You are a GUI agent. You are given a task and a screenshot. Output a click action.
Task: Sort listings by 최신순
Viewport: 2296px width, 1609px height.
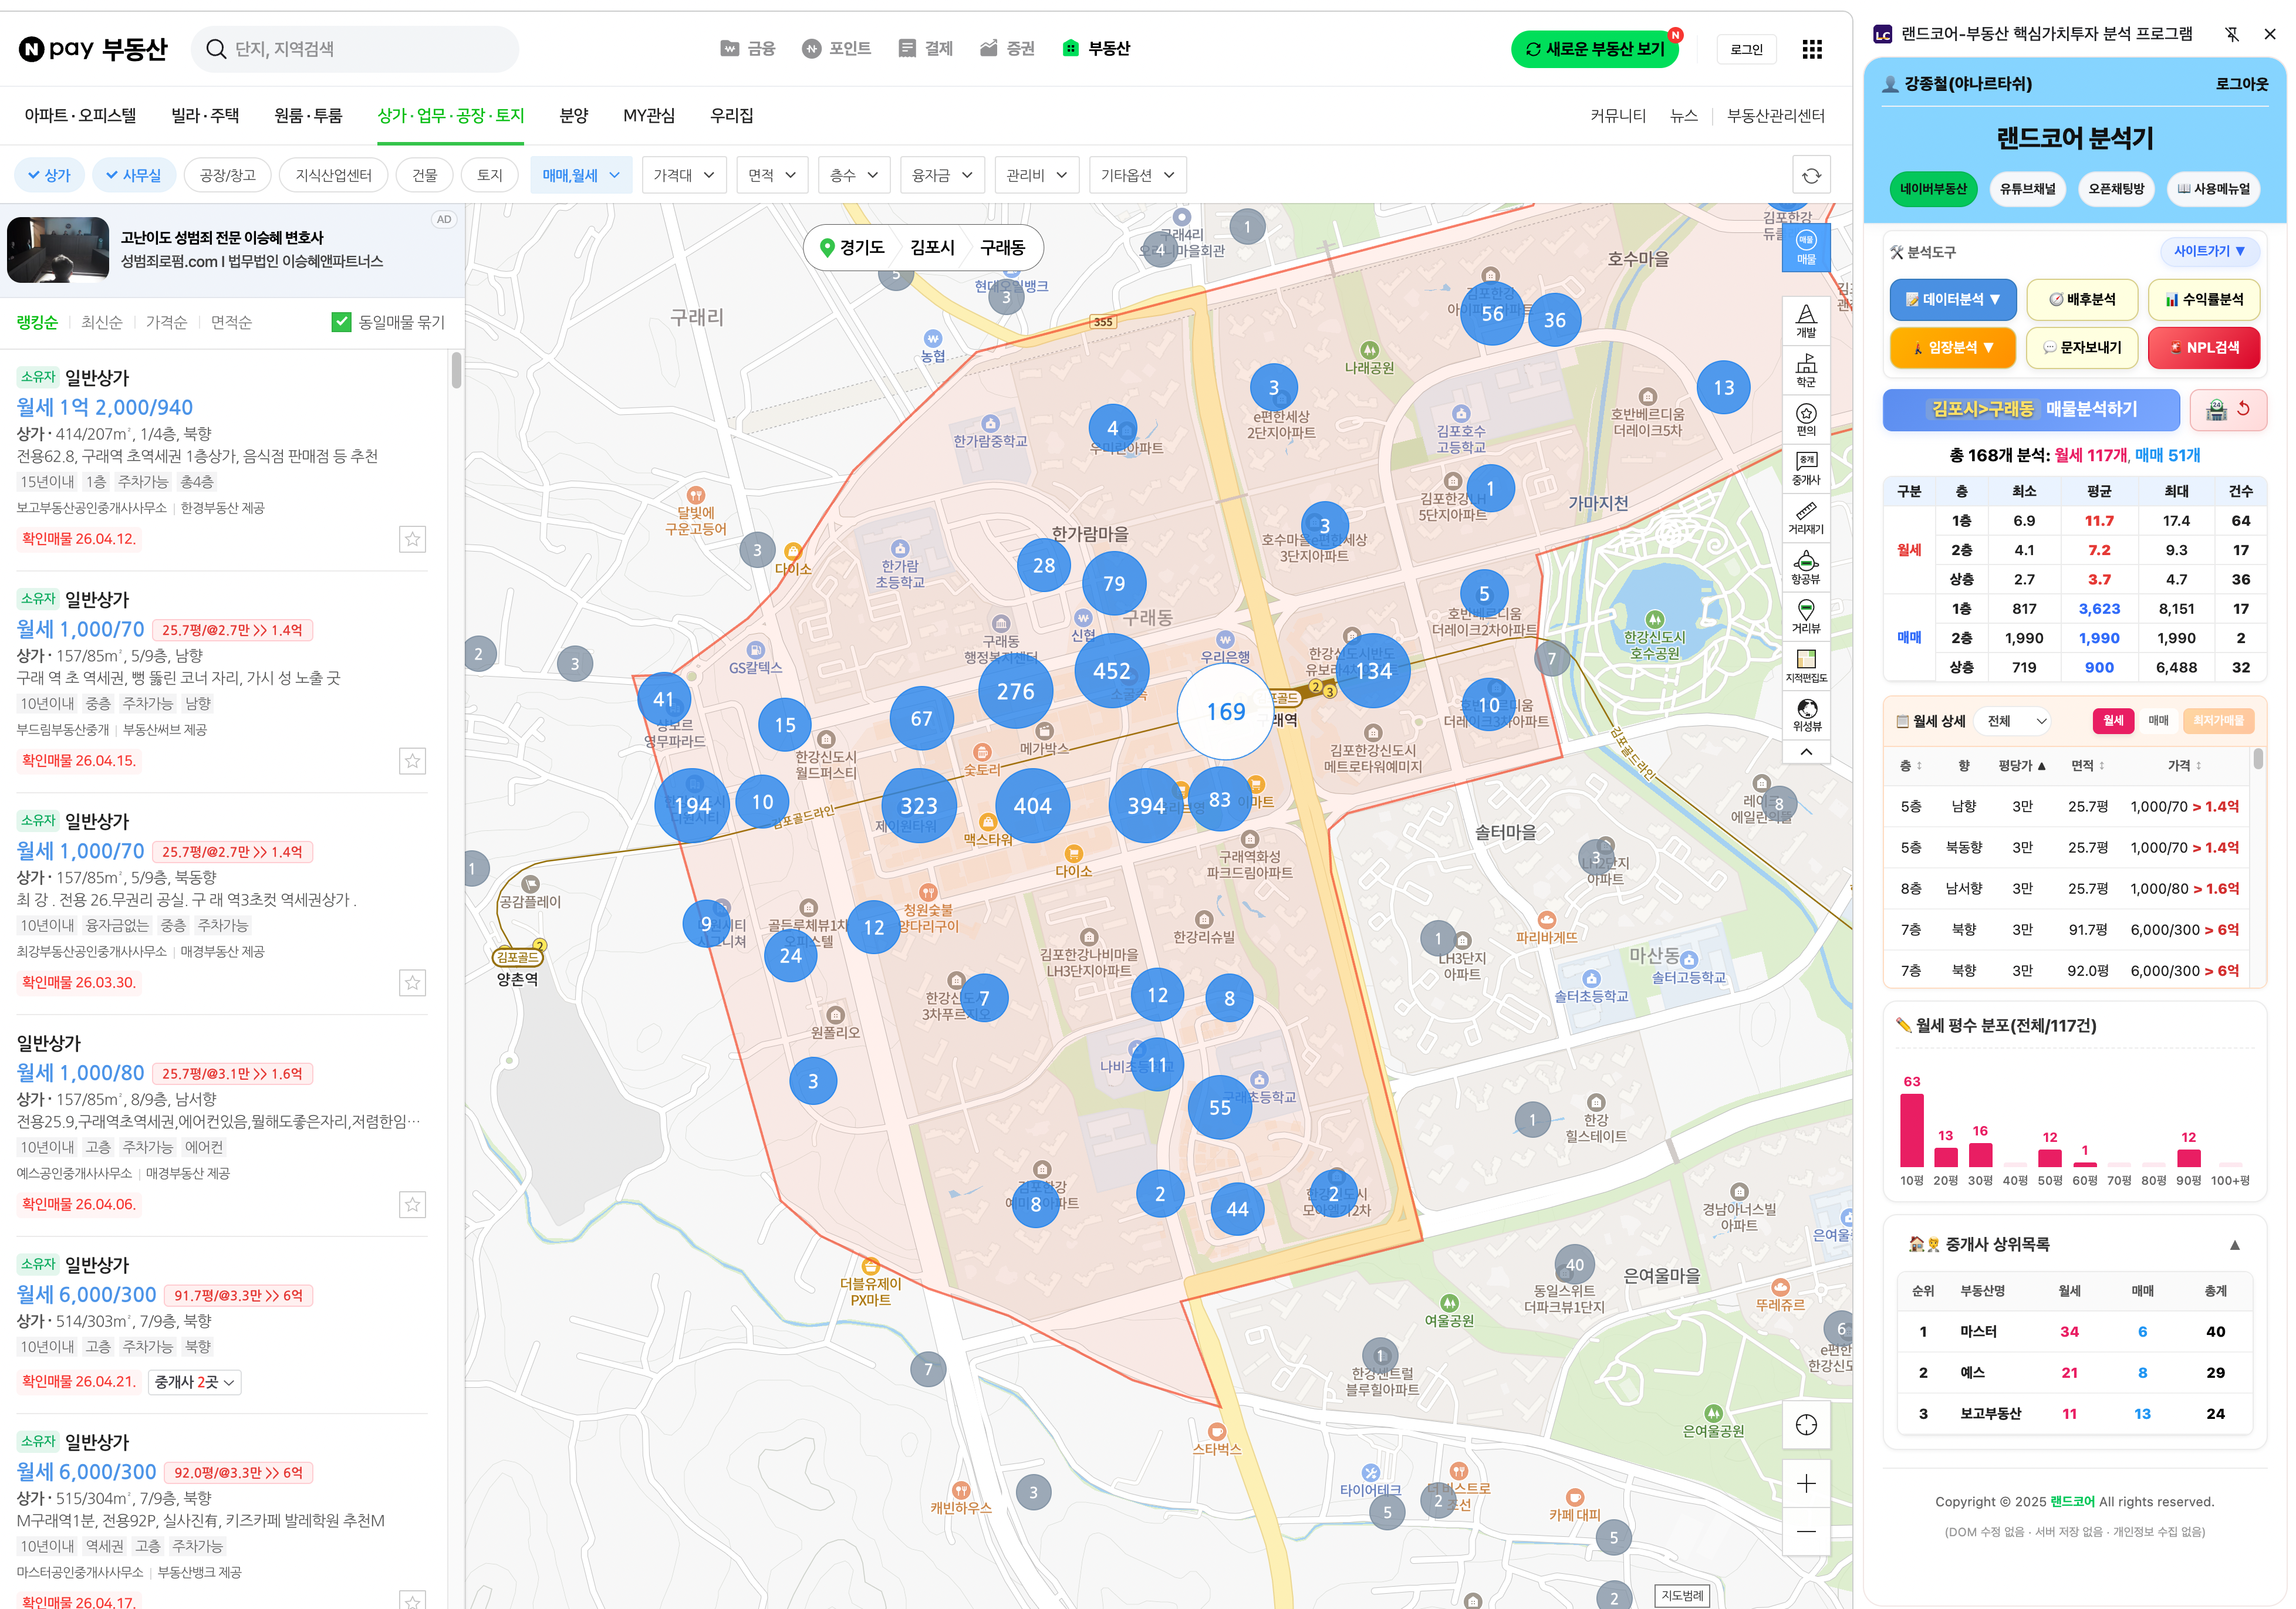[x=101, y=322]
